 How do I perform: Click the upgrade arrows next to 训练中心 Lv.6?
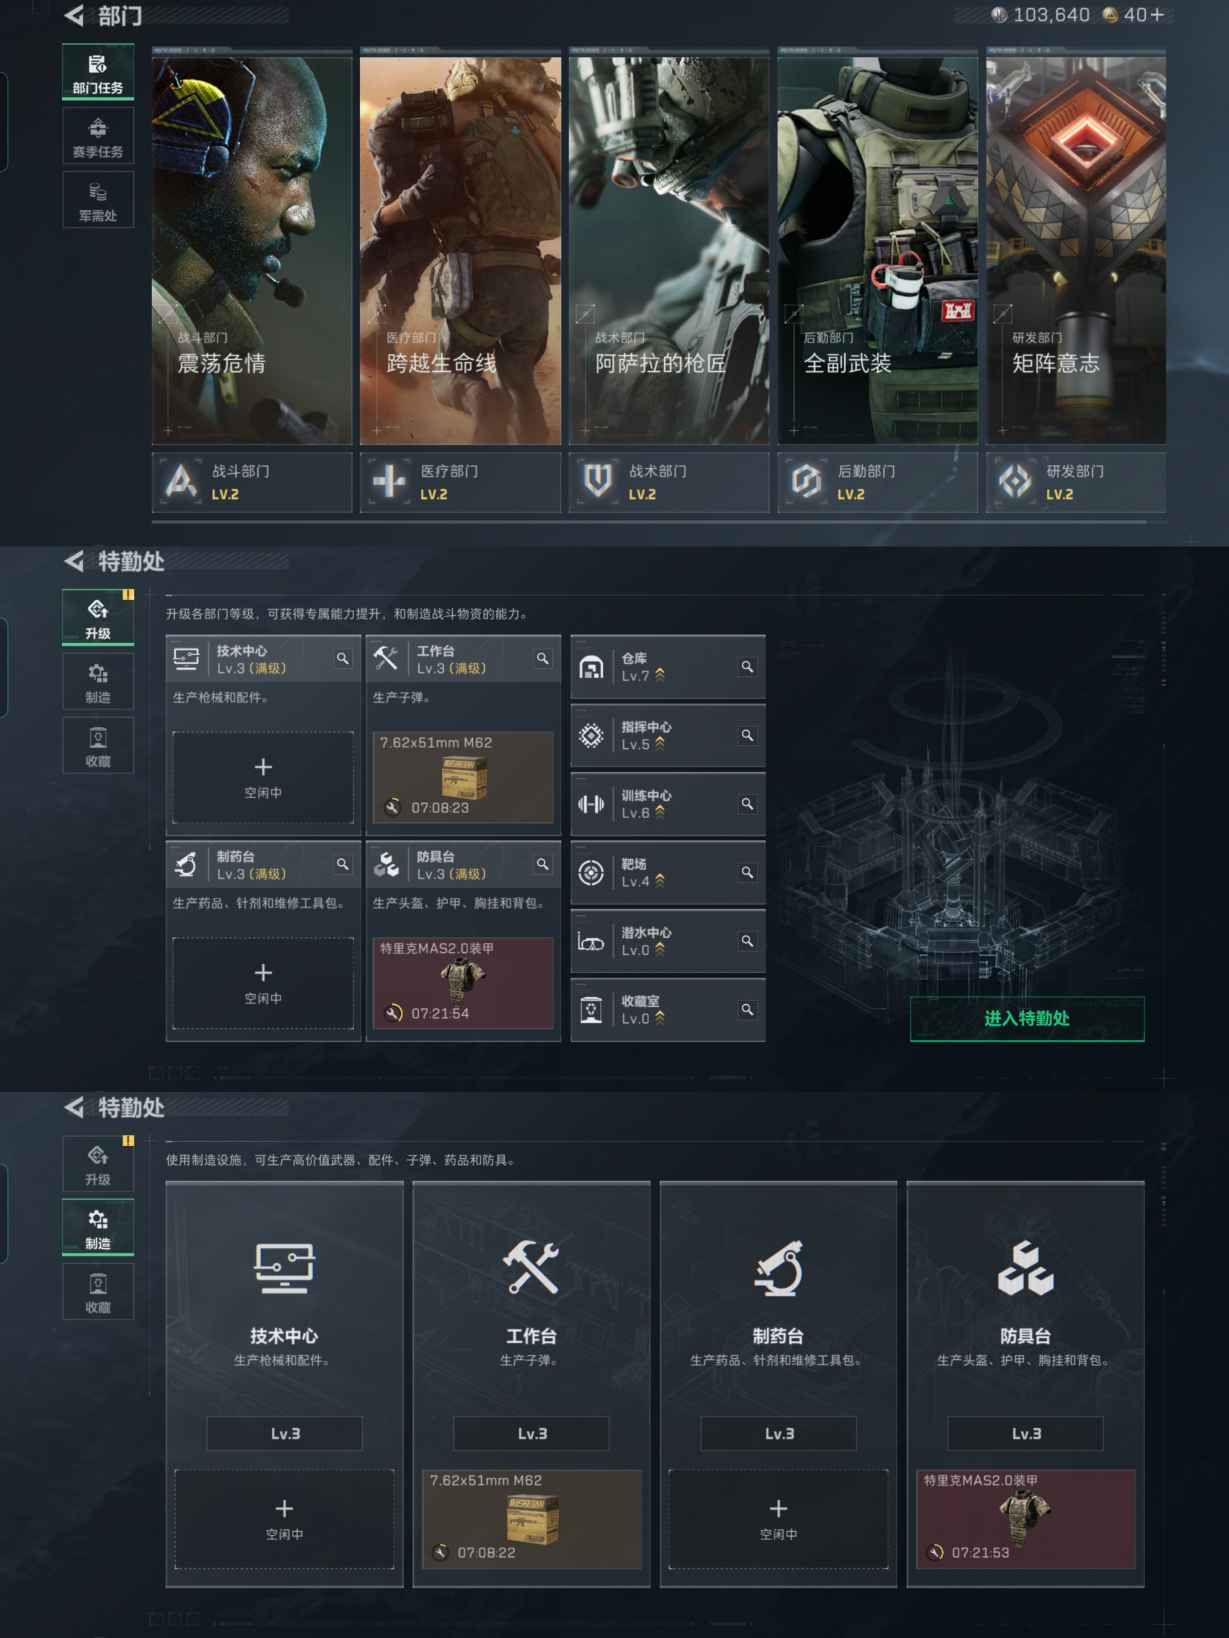[x=660, y=813]
